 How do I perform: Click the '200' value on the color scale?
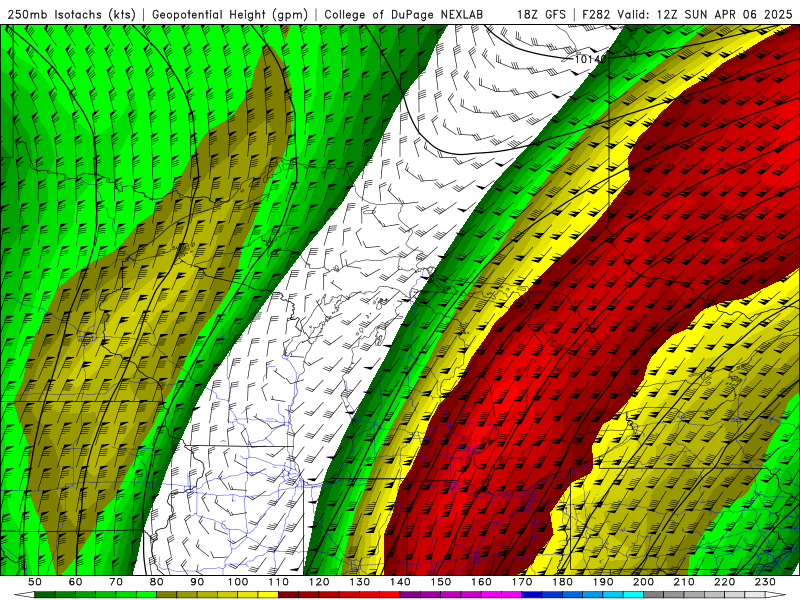point(644,582)
